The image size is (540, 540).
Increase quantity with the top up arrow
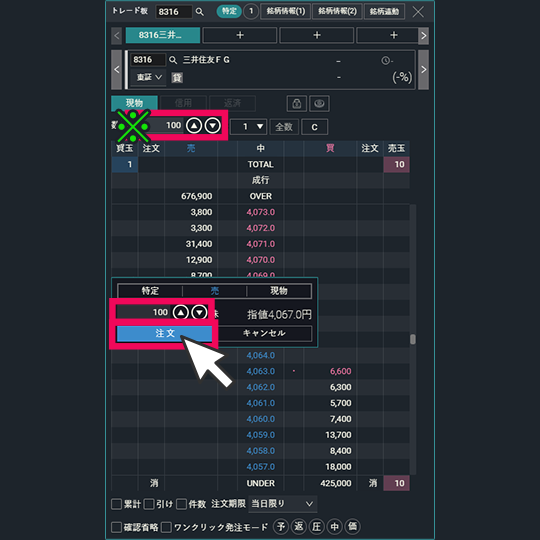click(194, 126)
